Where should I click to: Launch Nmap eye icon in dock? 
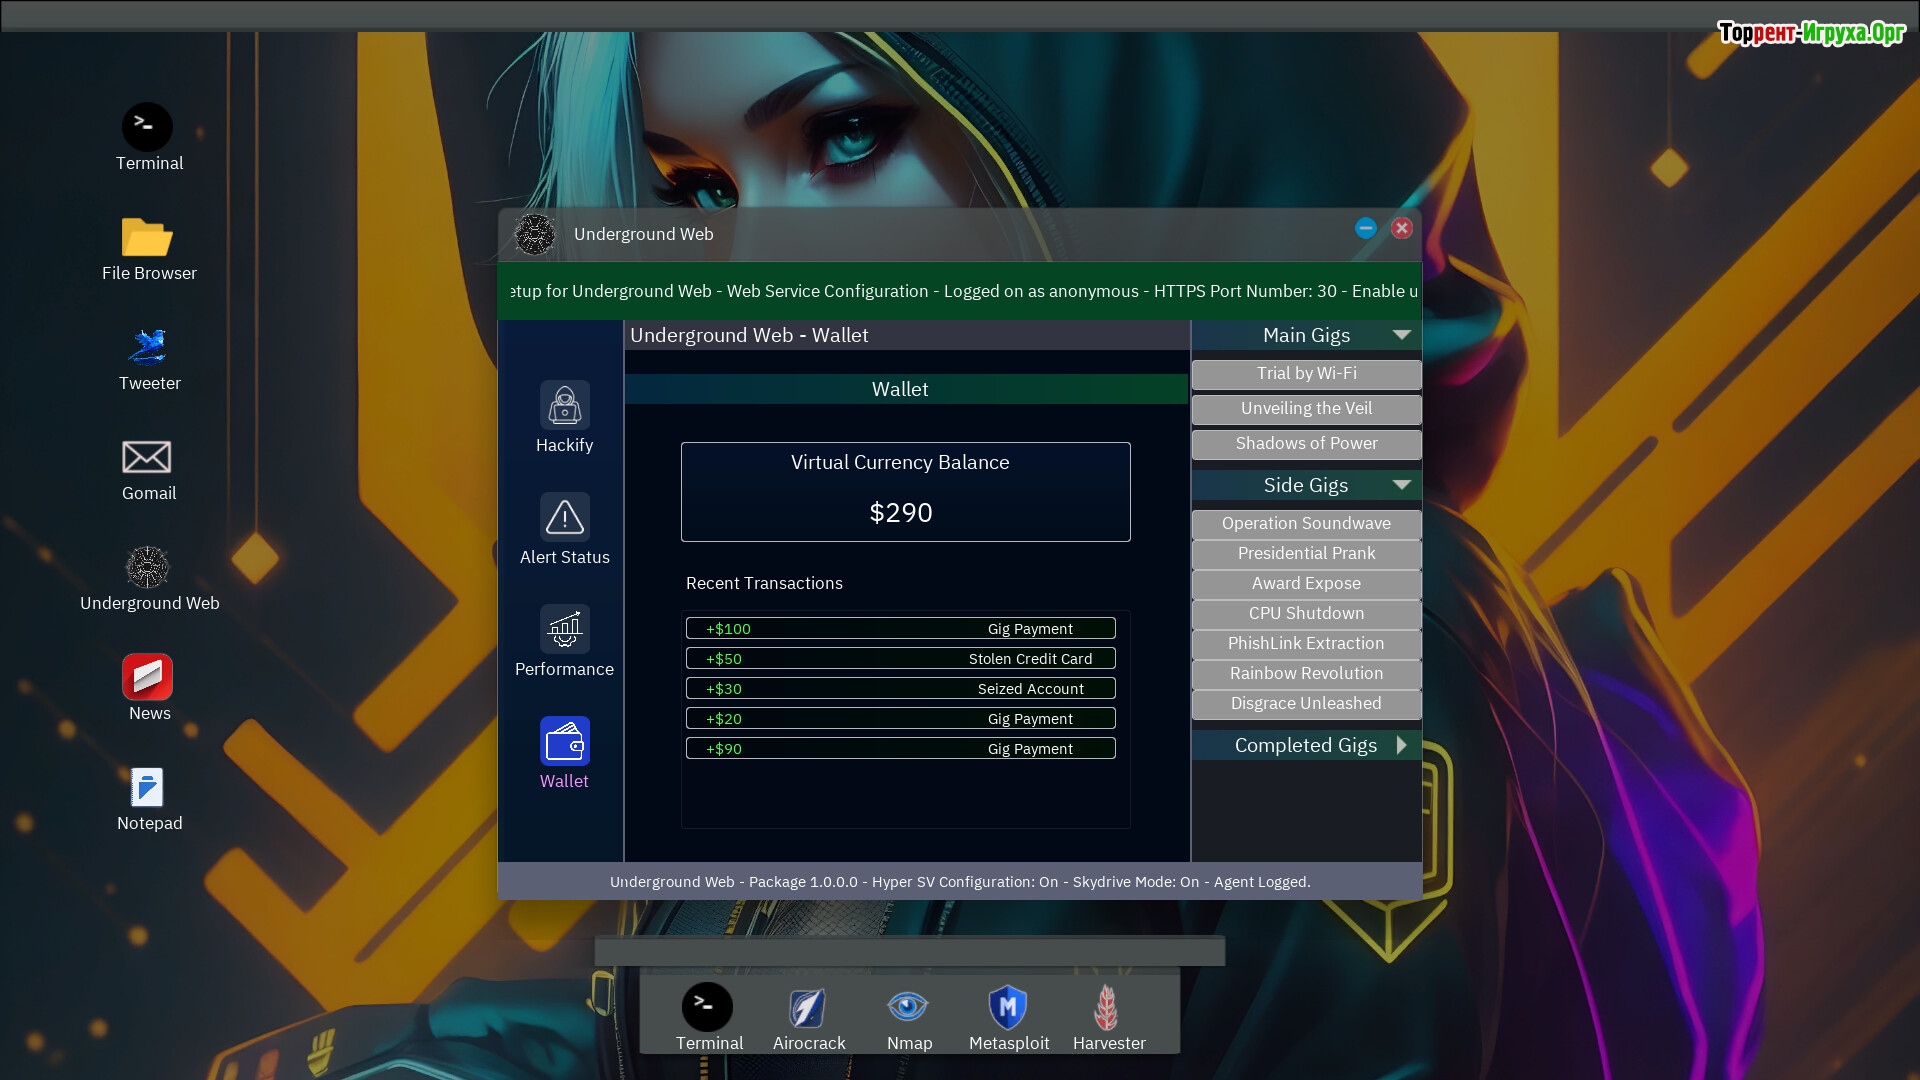pos(908,1008)
